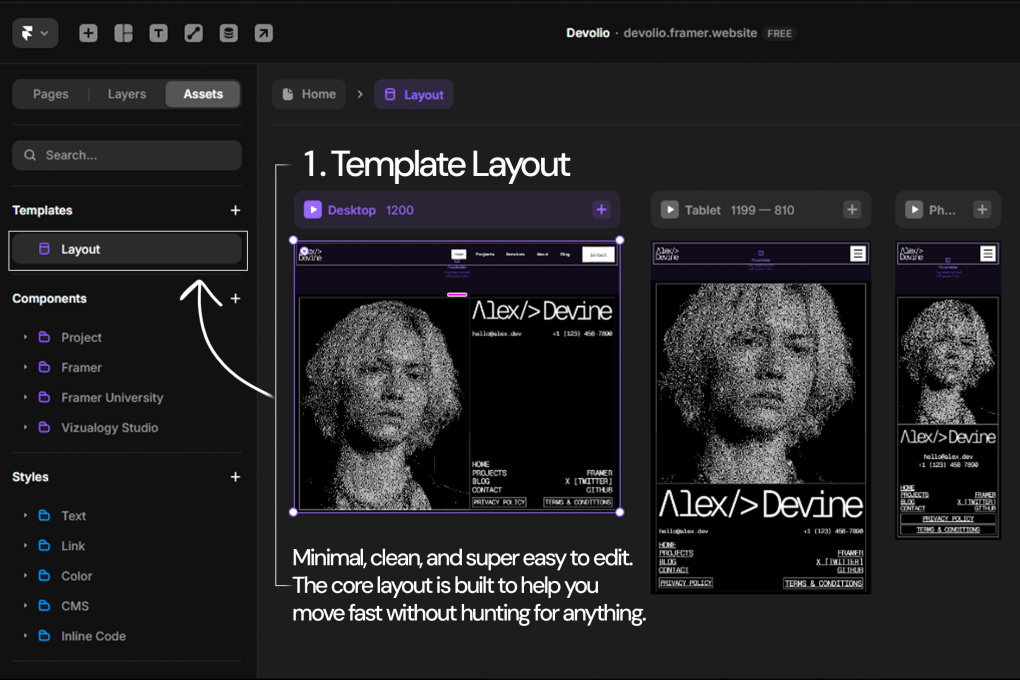This screenshot has height=680, width=1020.
Task: Switch to the Pages tab
Action: 51,94
